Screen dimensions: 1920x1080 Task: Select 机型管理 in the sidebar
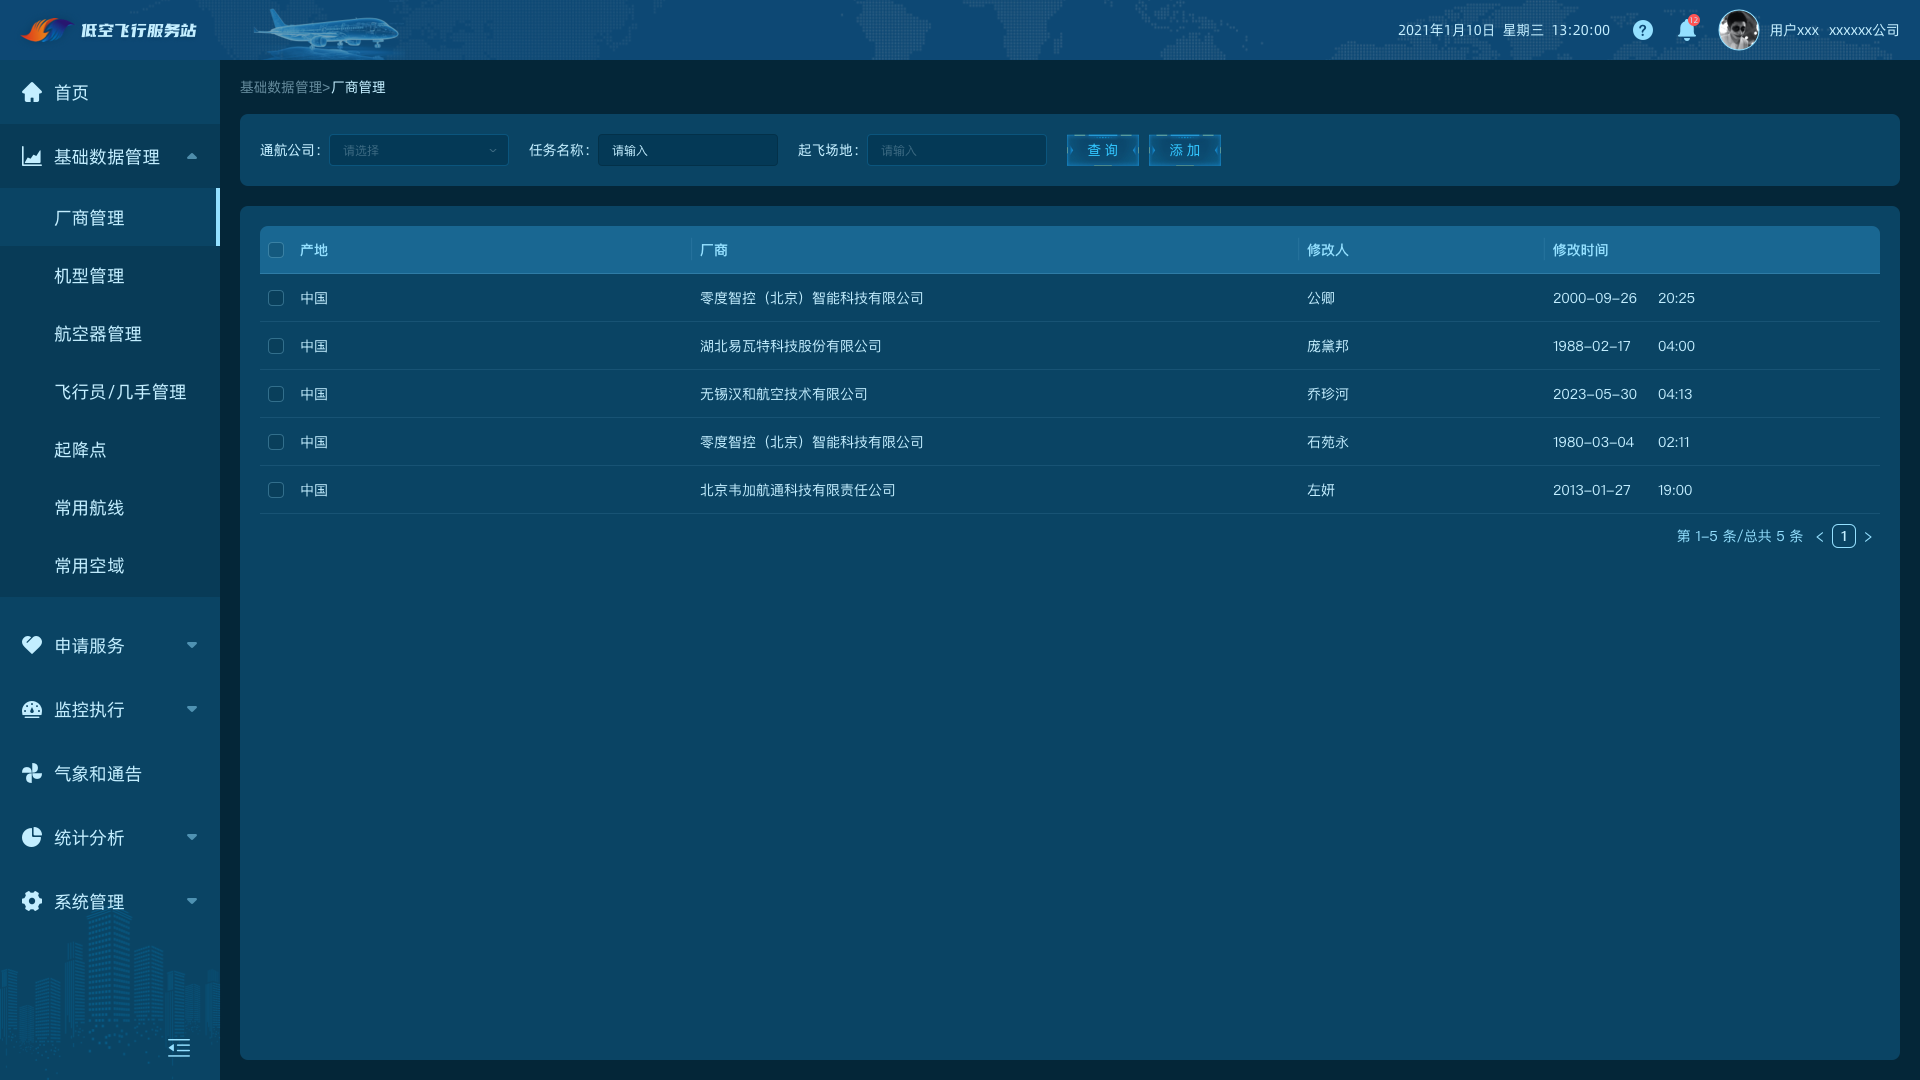(110, 275)
